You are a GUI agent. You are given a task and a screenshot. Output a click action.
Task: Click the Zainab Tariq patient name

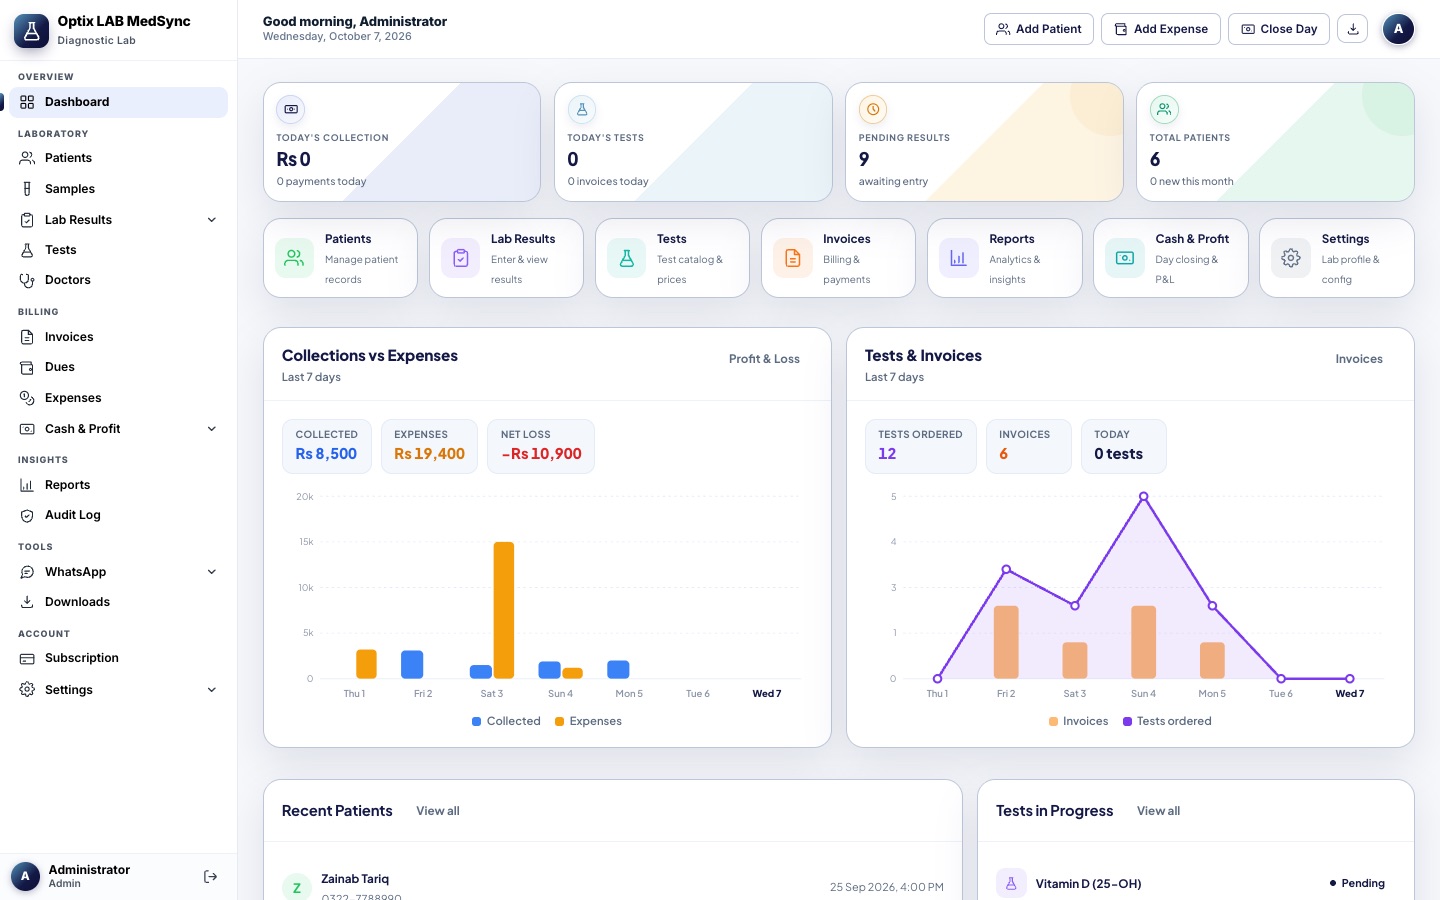pos(355,879)
